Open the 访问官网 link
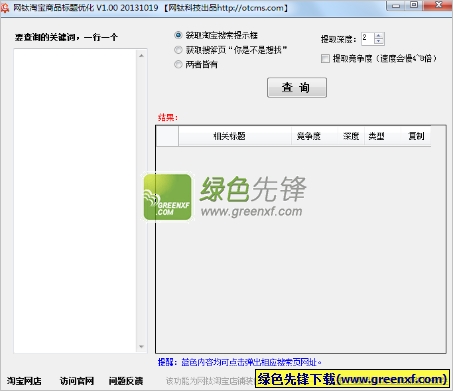453x391 pixels. click(x=77, y=381)
